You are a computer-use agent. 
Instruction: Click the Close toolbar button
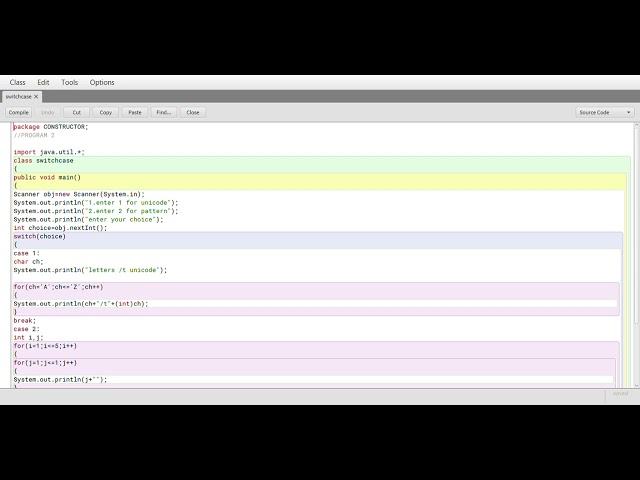193,112
